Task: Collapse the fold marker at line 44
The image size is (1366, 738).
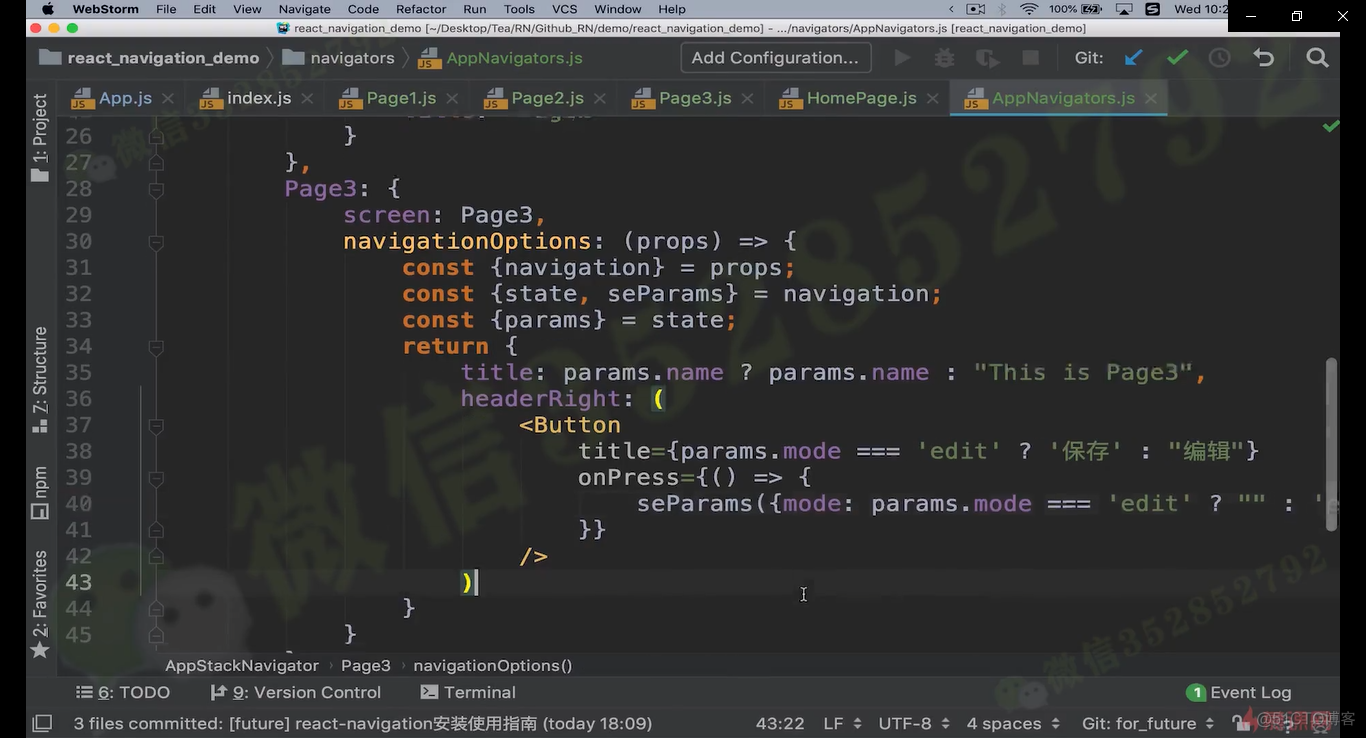Action: click(156, 608)
